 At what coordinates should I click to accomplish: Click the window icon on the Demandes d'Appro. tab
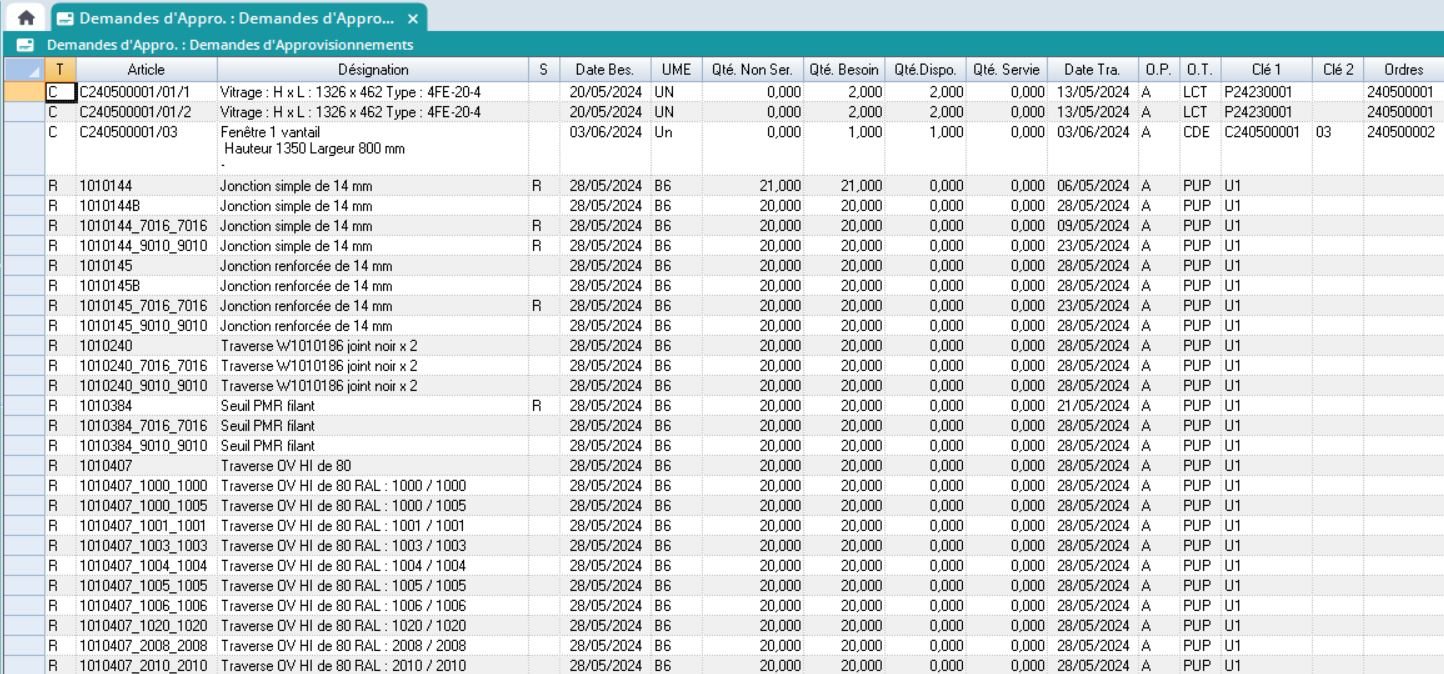[x=65, y=18]
